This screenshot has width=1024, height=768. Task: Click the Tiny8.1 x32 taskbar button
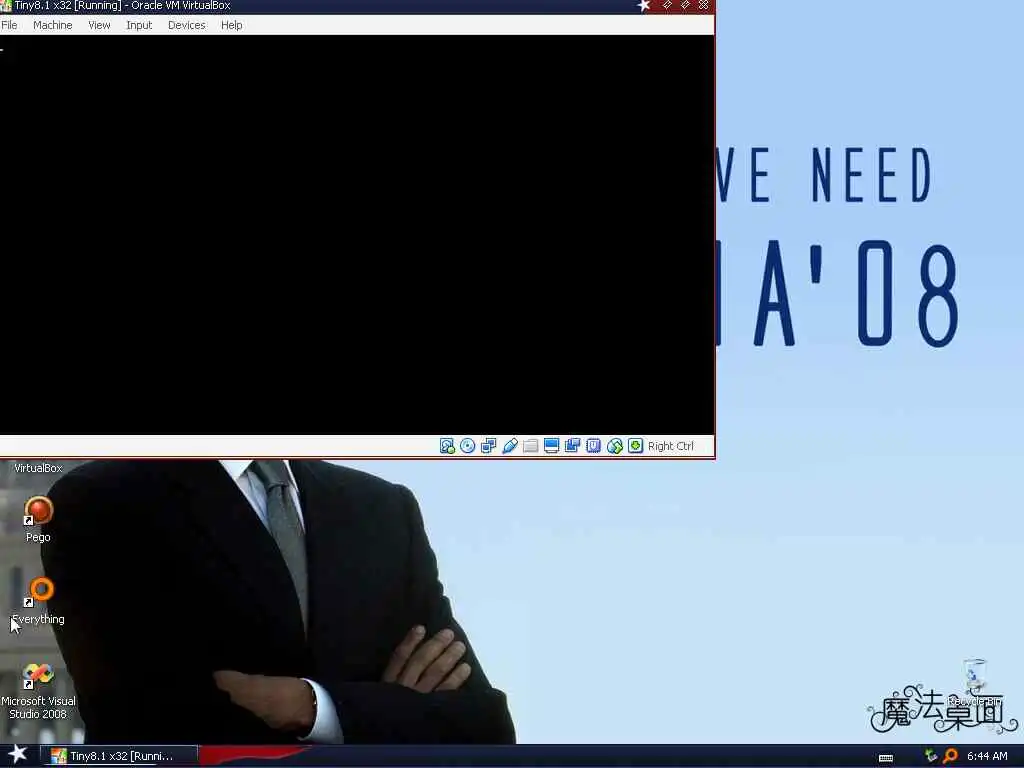point(120,756)
